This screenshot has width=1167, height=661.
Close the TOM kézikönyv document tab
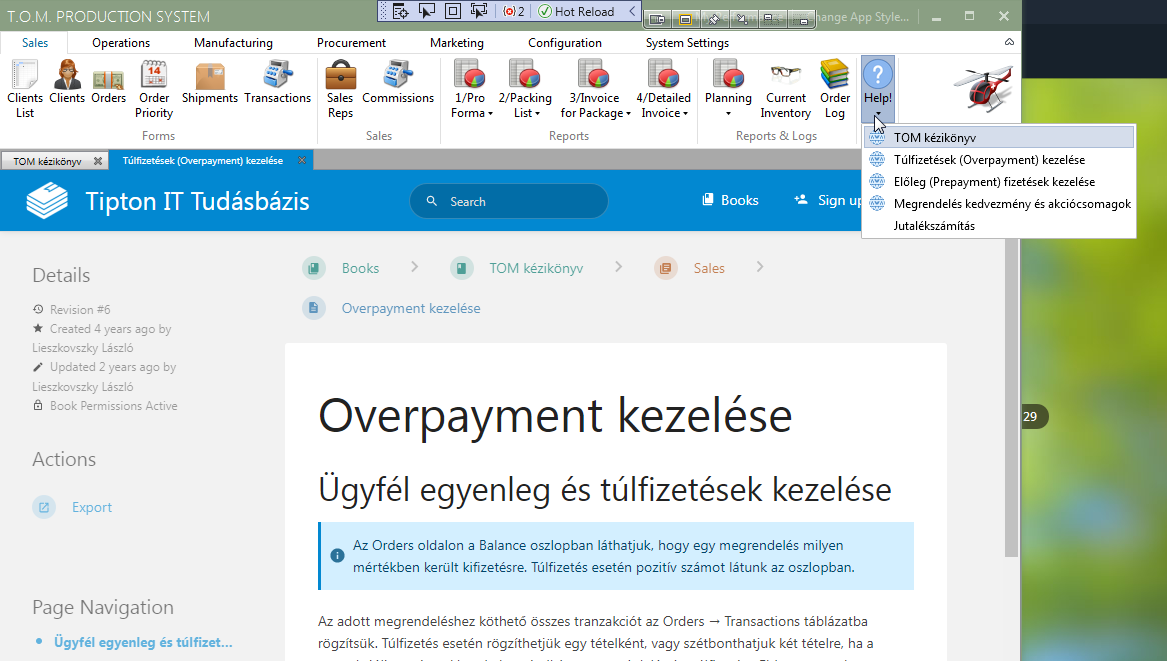point(97,161)
